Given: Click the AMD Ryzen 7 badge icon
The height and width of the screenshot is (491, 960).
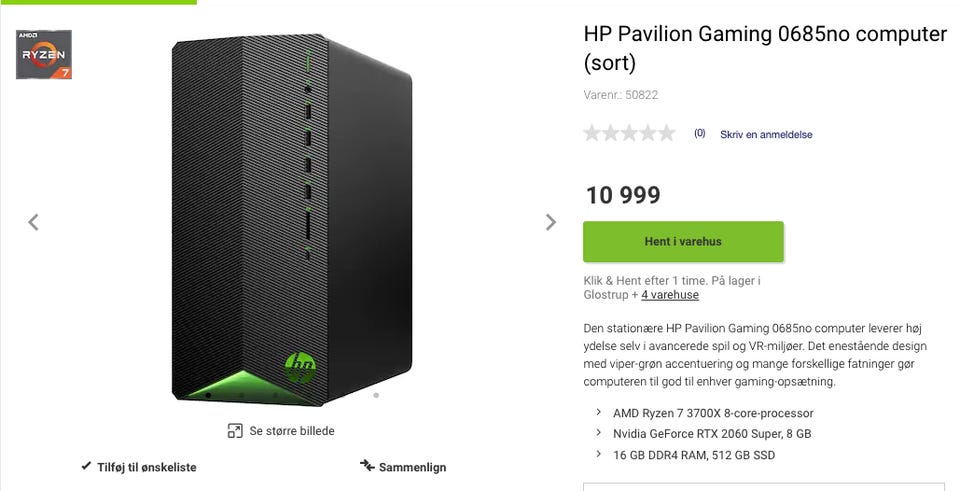Looking at the screenshot, I should click(44, 55).
